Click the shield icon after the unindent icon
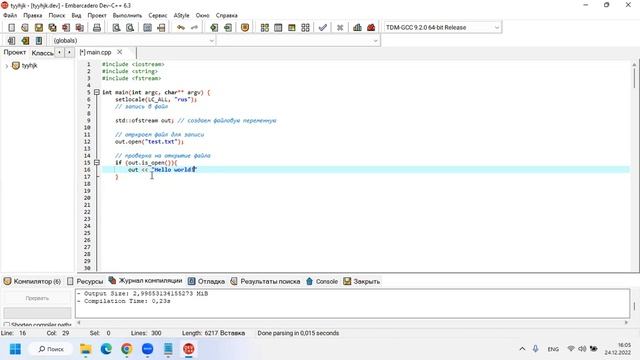640x360 pixels. click(x=245, y=27)
